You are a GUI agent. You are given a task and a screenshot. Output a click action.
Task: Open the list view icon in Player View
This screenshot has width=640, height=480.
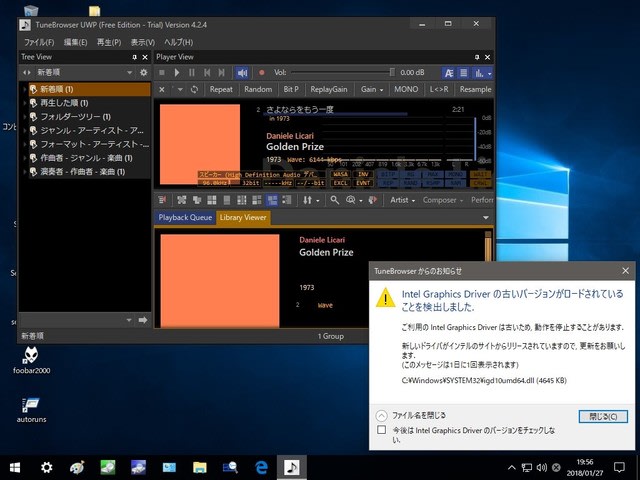point(464,73)
